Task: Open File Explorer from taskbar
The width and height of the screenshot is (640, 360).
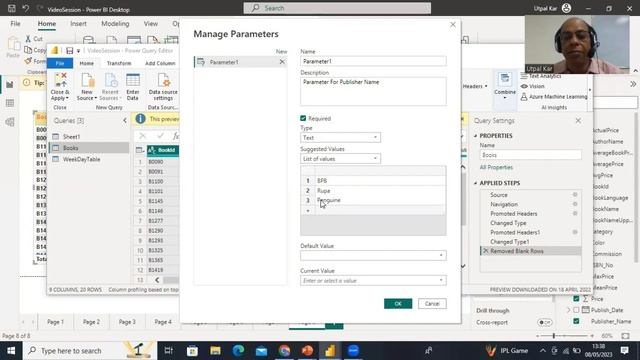Action: point(215,351)
